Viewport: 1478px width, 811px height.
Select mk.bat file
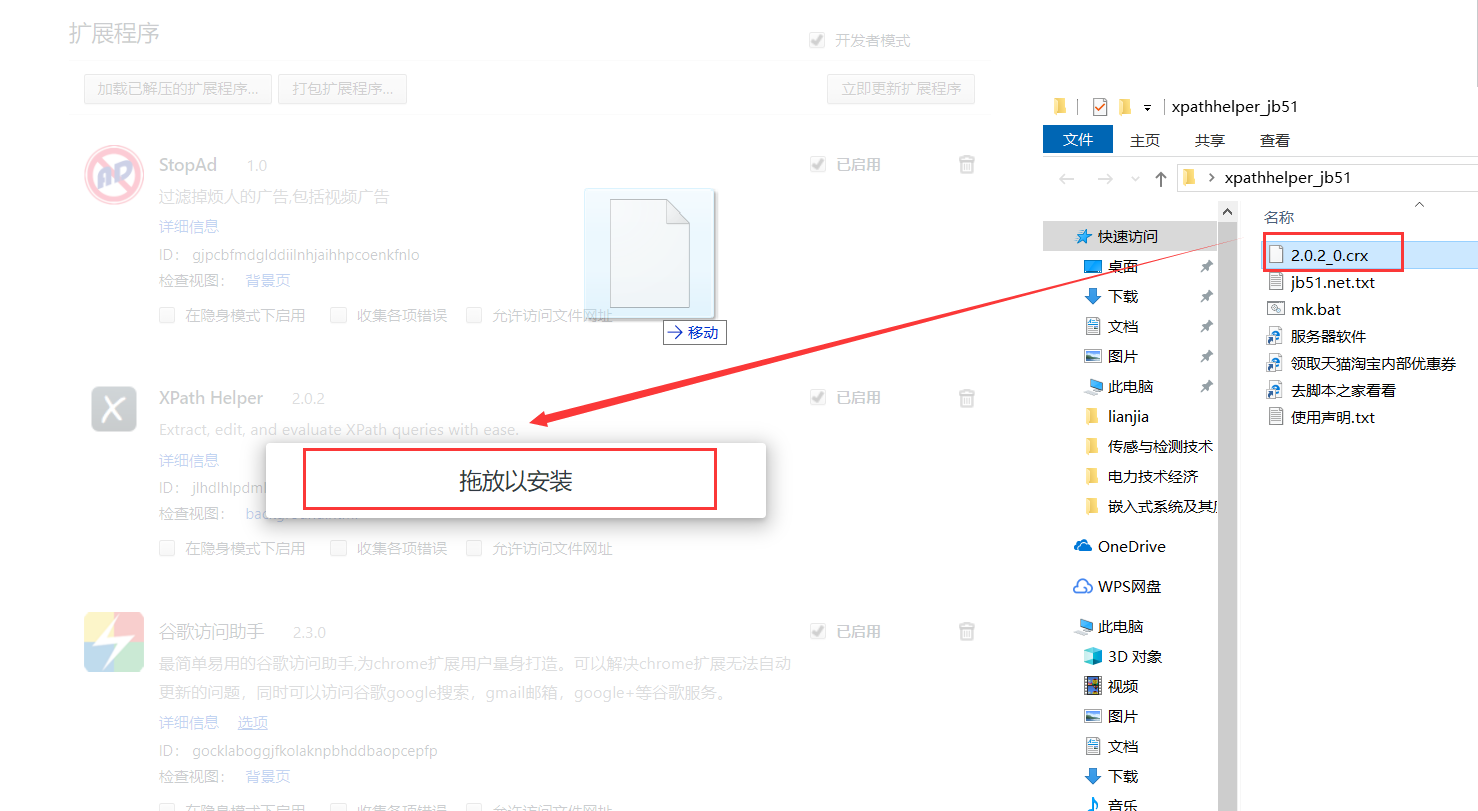click(x=1304, y=309)
